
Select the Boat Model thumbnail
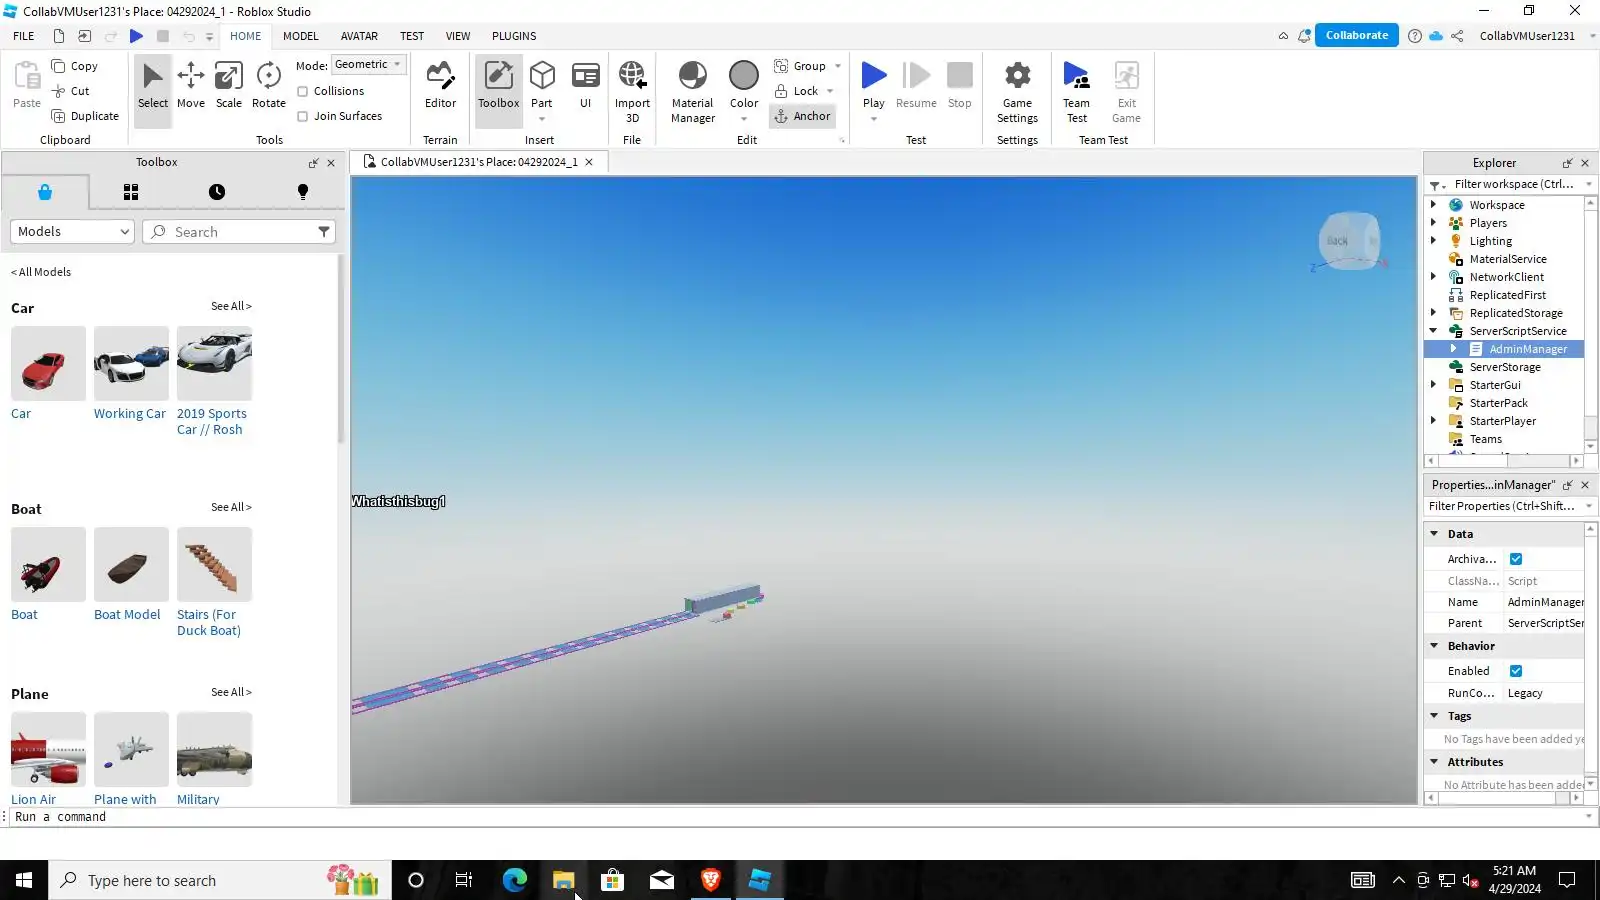click(131, 565)
